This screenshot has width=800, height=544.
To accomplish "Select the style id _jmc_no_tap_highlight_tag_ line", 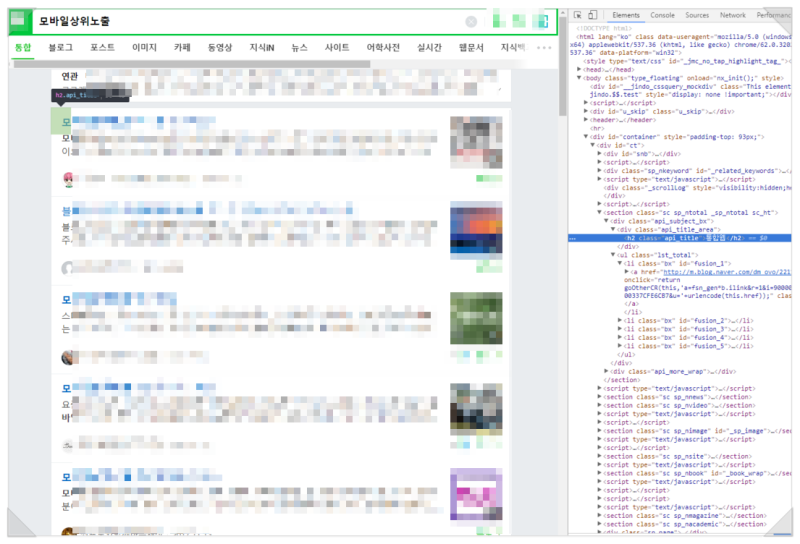I will [687, 61].
